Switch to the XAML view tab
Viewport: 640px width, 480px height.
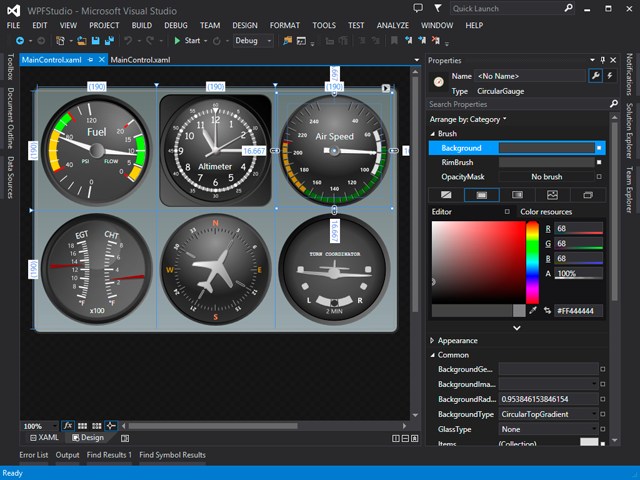pyautogui.click(x=43, y=438)
